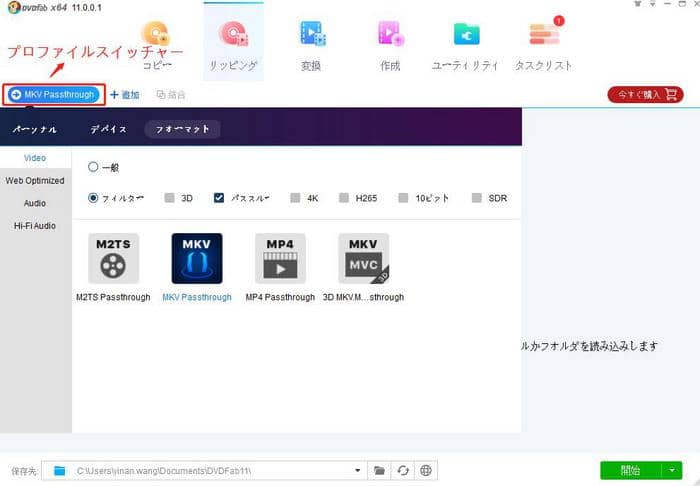This screenshot has width=700, height=486.
Task: Click the 今すぐ購入 buy now button
Action: [x=645, y=94]
